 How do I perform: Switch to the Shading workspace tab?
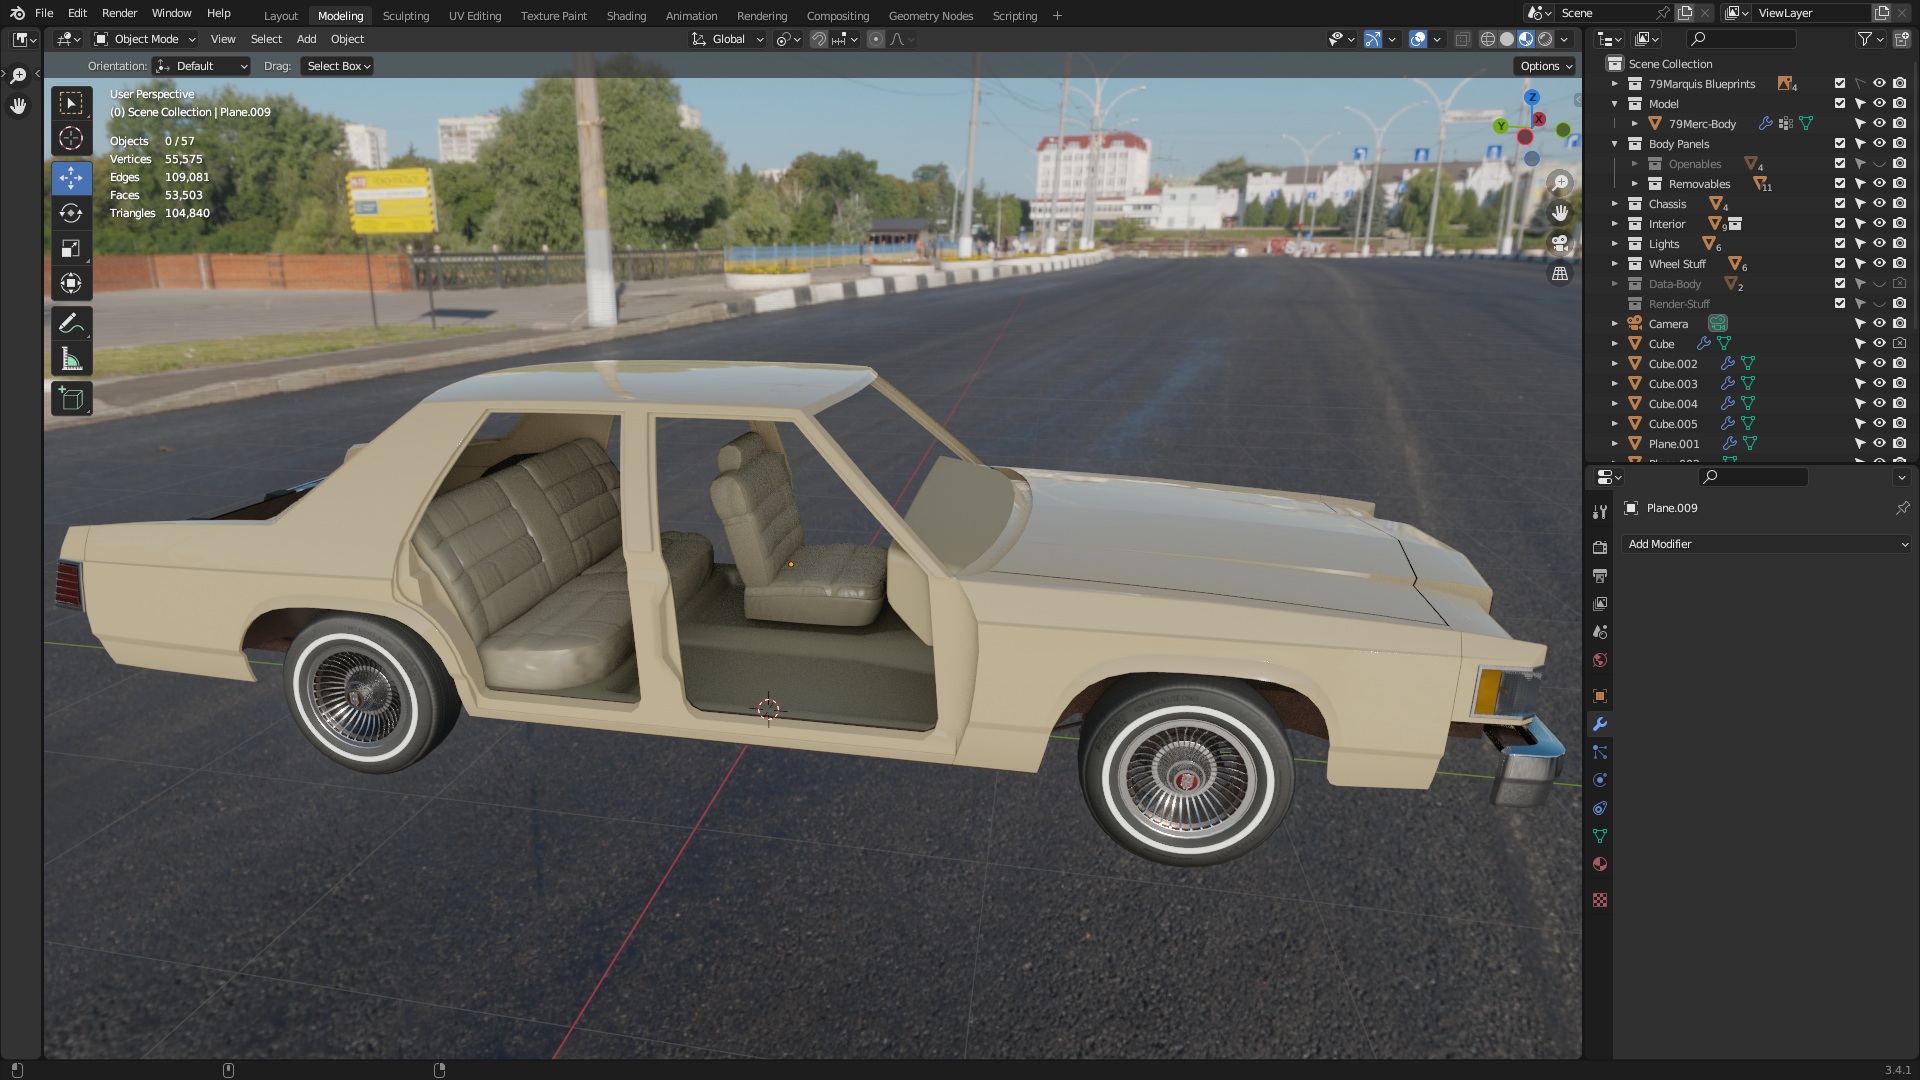tap(626, 15)
